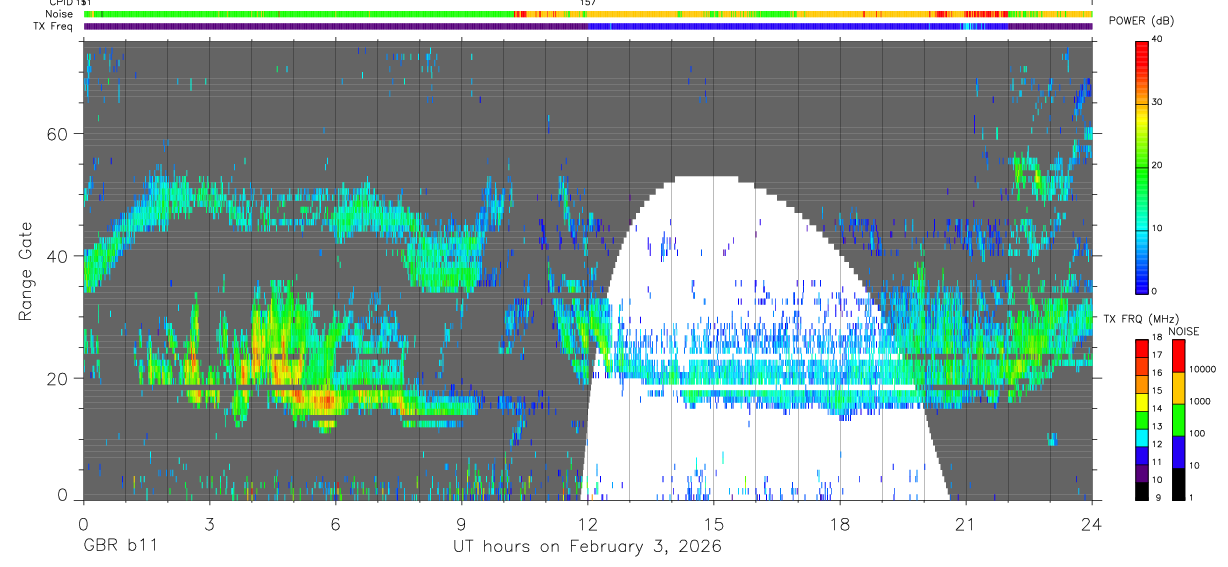This screenshot has height=567, width=1228.
Task: Click the hour 18 tick label on the time axis
Action: (x=839, y=523)
